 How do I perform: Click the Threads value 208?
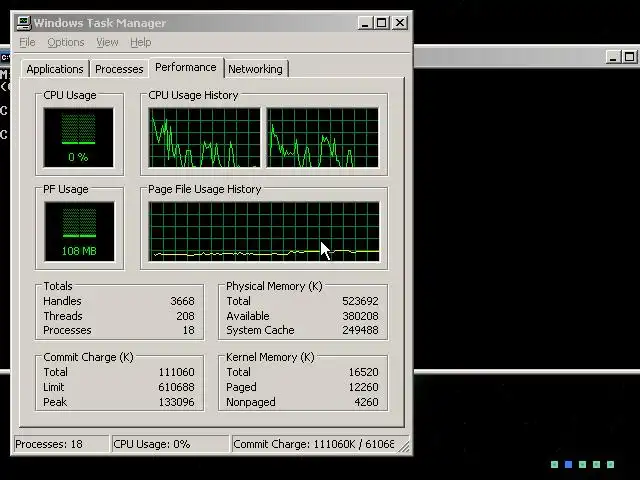coord(185,316)
